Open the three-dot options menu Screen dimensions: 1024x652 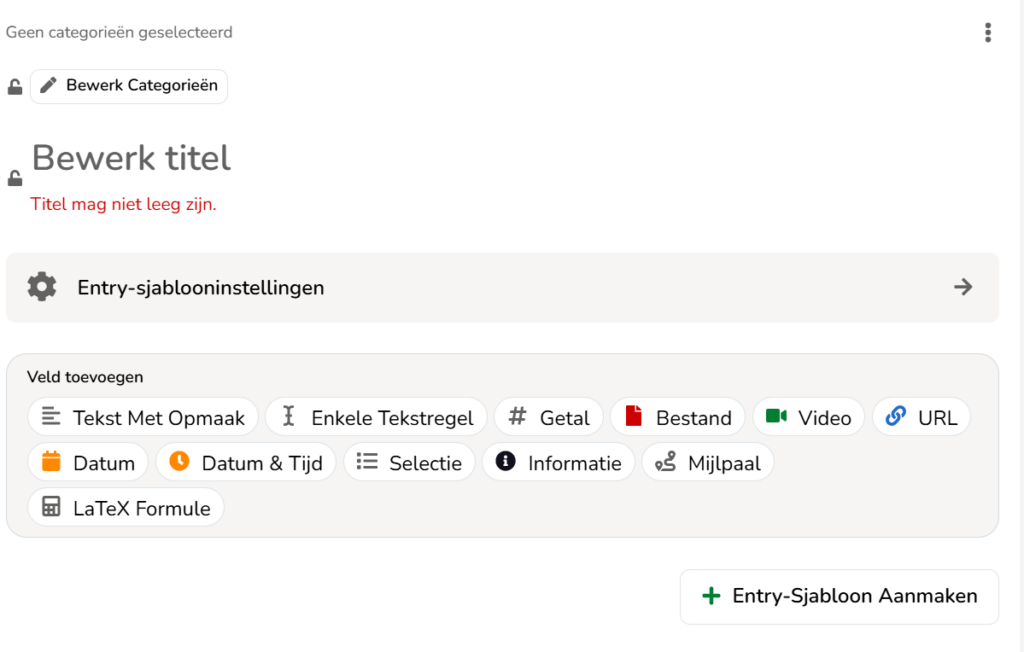click(987, 33)
